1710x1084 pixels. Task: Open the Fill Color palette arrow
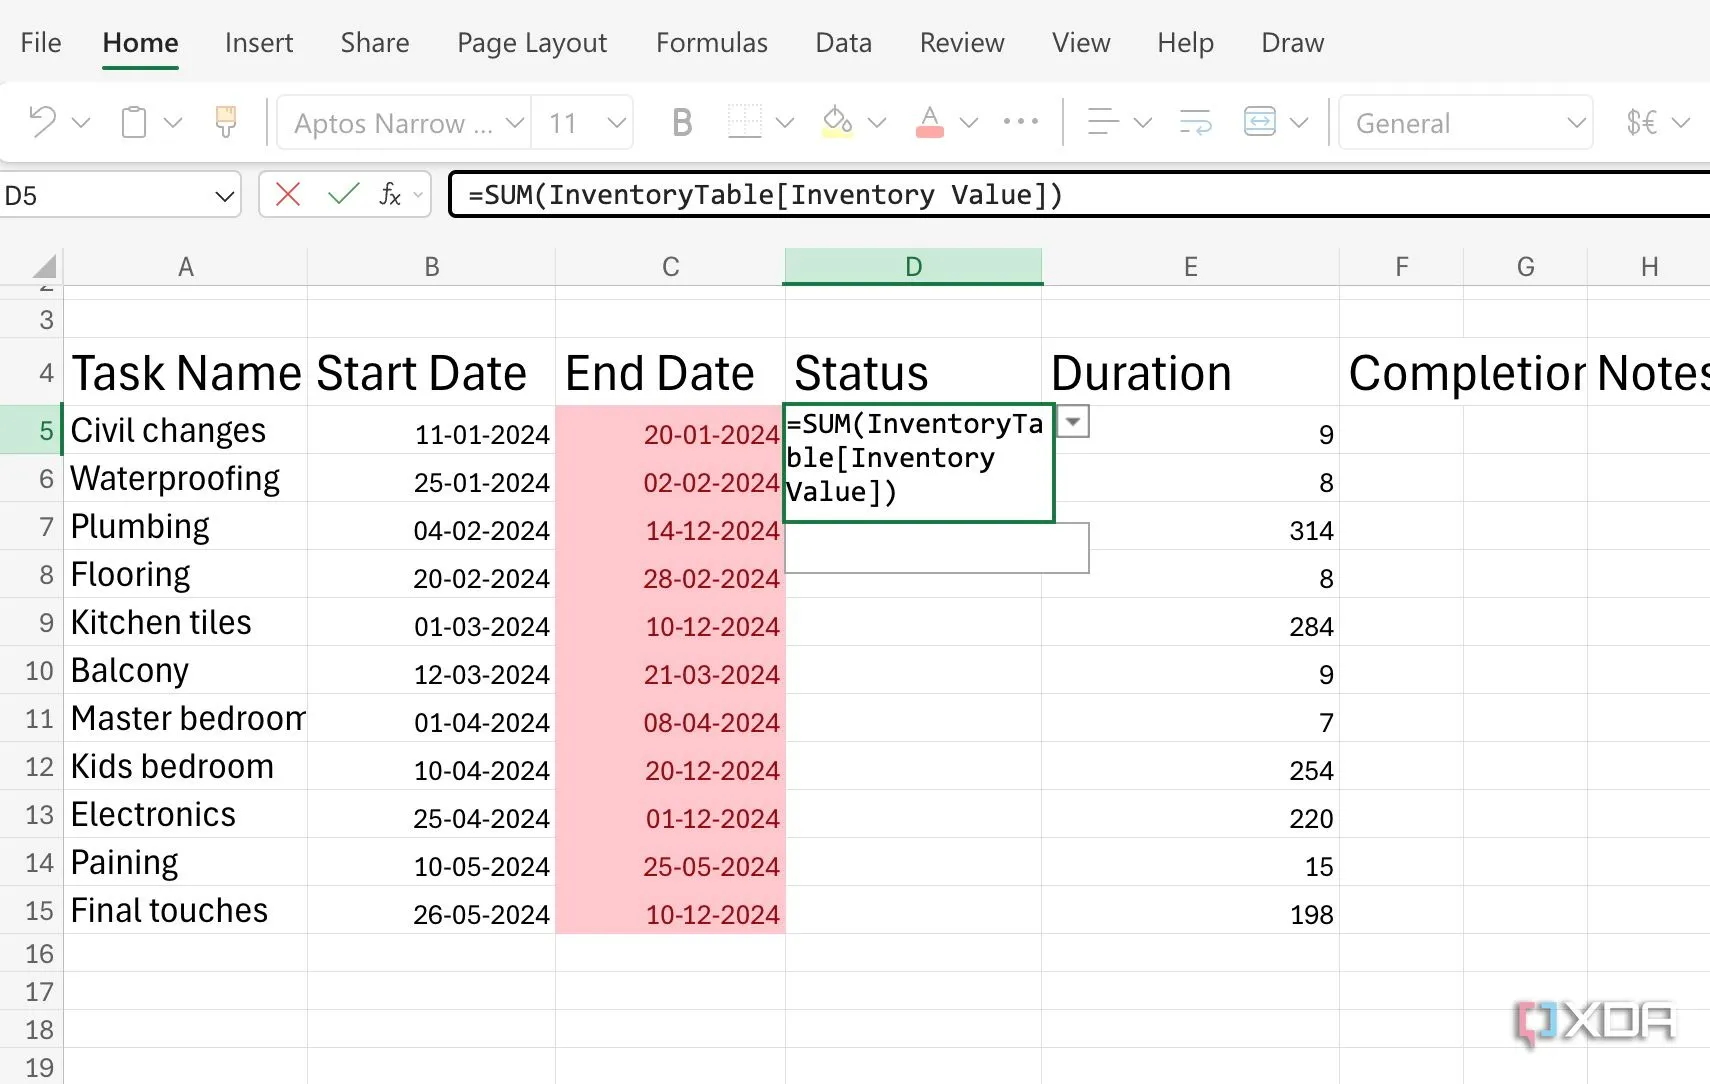tap(877, 123)
